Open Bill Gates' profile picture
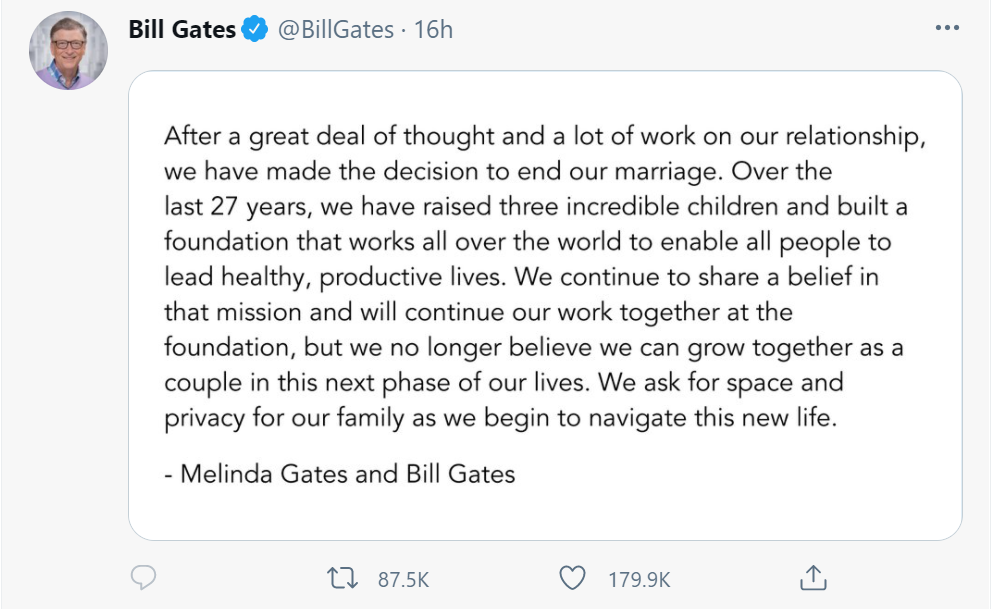Image resolution: width=996 pixels, height=616 pixels. 69,50
